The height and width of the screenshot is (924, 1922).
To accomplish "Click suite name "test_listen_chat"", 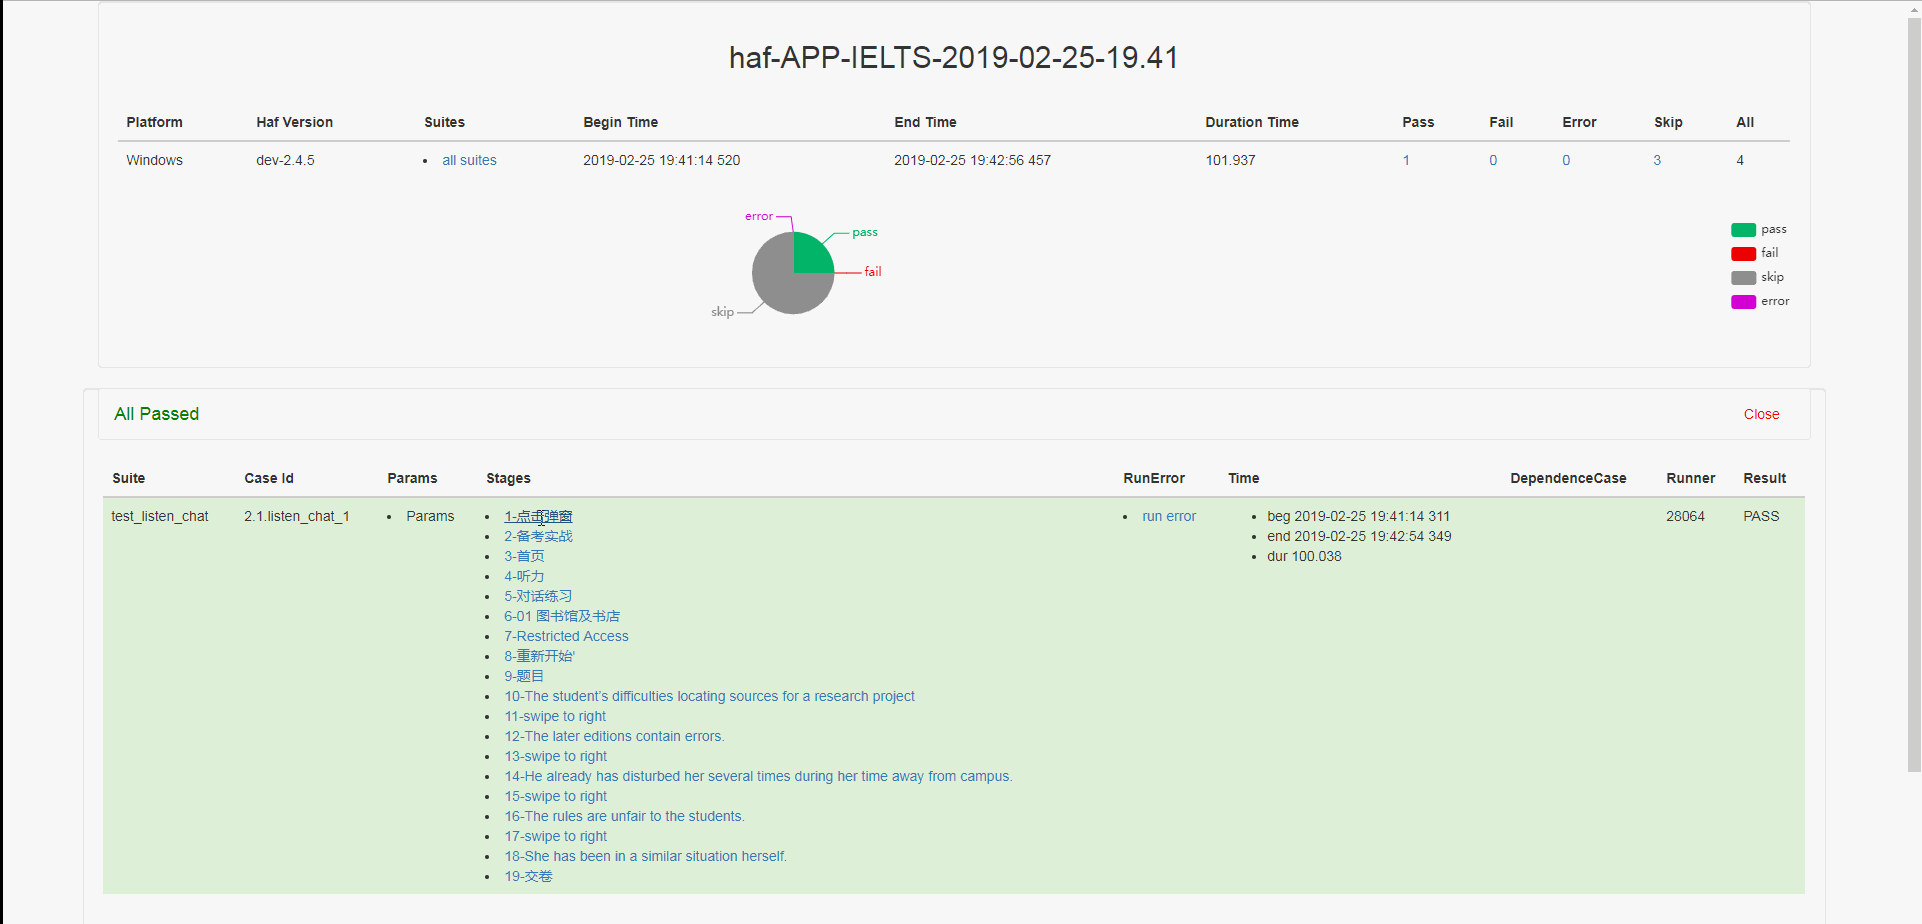I will coord(160,516).
